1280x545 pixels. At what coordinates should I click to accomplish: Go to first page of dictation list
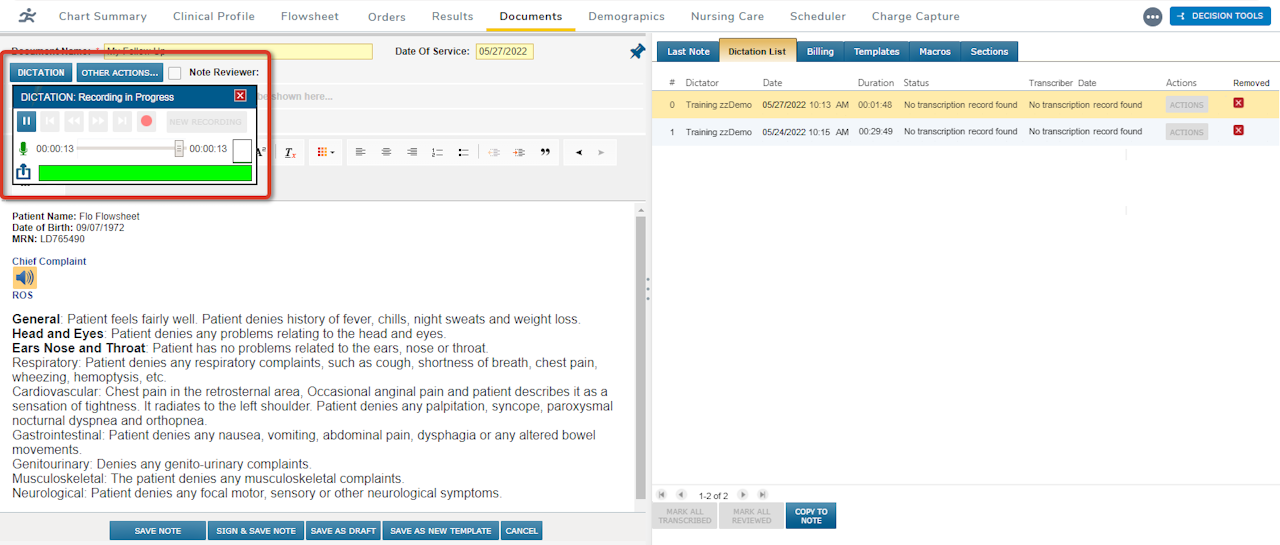pyautogui.click(x=662, y=494)
